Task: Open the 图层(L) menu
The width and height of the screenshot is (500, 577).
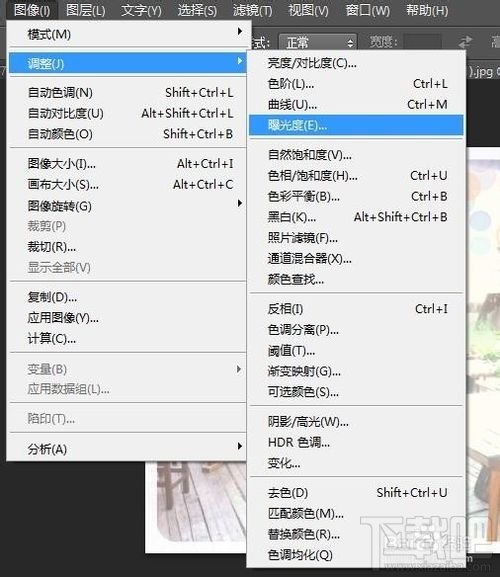Action: pyautogui.click(x=86, y=10)
